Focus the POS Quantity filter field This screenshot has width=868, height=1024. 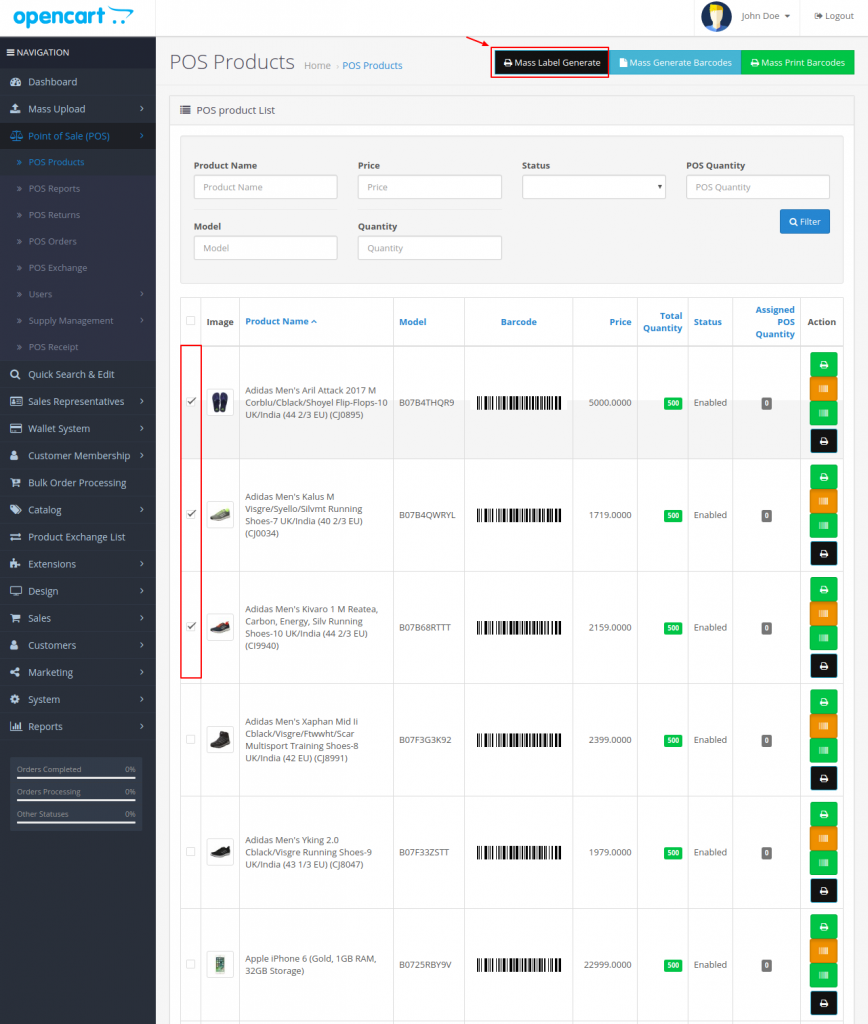pyautogui.click(x=758, y=187)
